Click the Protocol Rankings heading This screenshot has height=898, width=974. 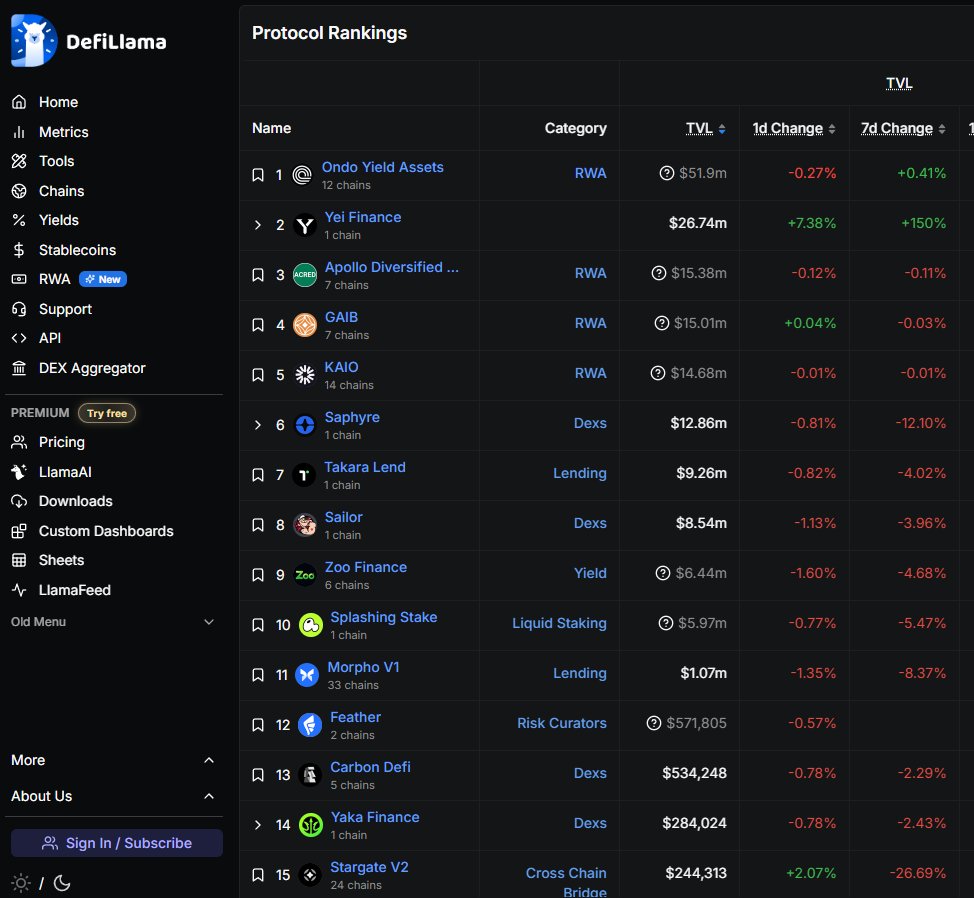(x=329, y=33)
